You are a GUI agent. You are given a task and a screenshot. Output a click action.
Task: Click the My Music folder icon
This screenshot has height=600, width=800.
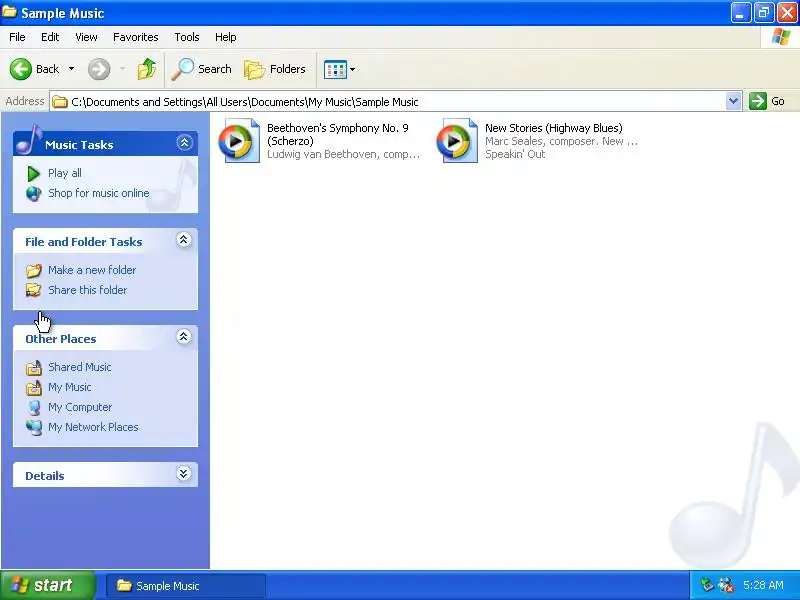(x=34, y=388)
